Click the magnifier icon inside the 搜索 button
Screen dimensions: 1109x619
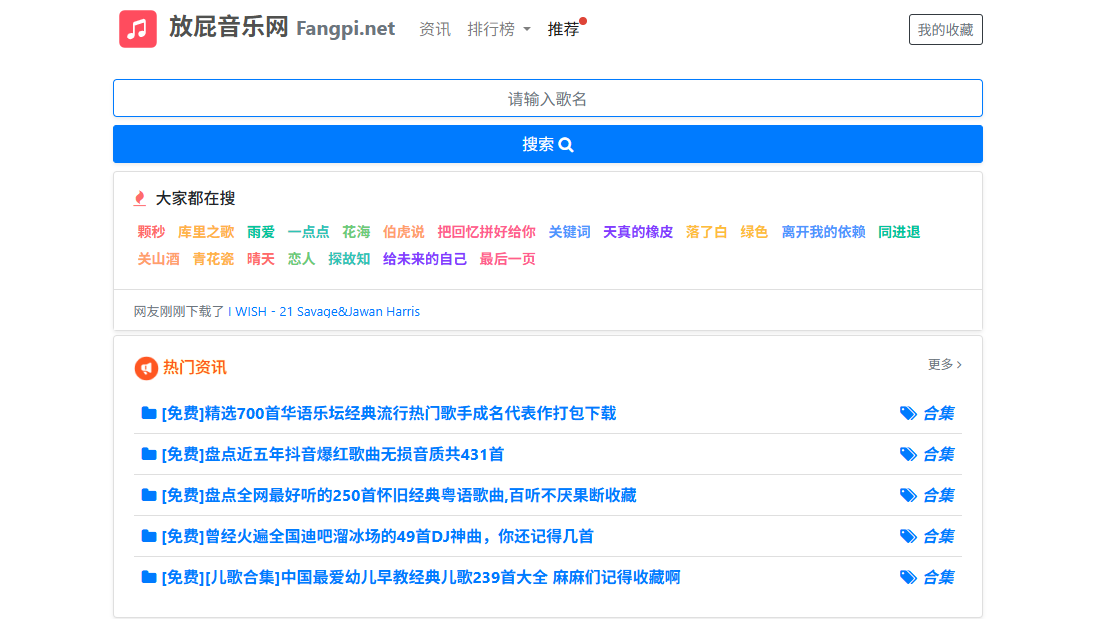567,144
